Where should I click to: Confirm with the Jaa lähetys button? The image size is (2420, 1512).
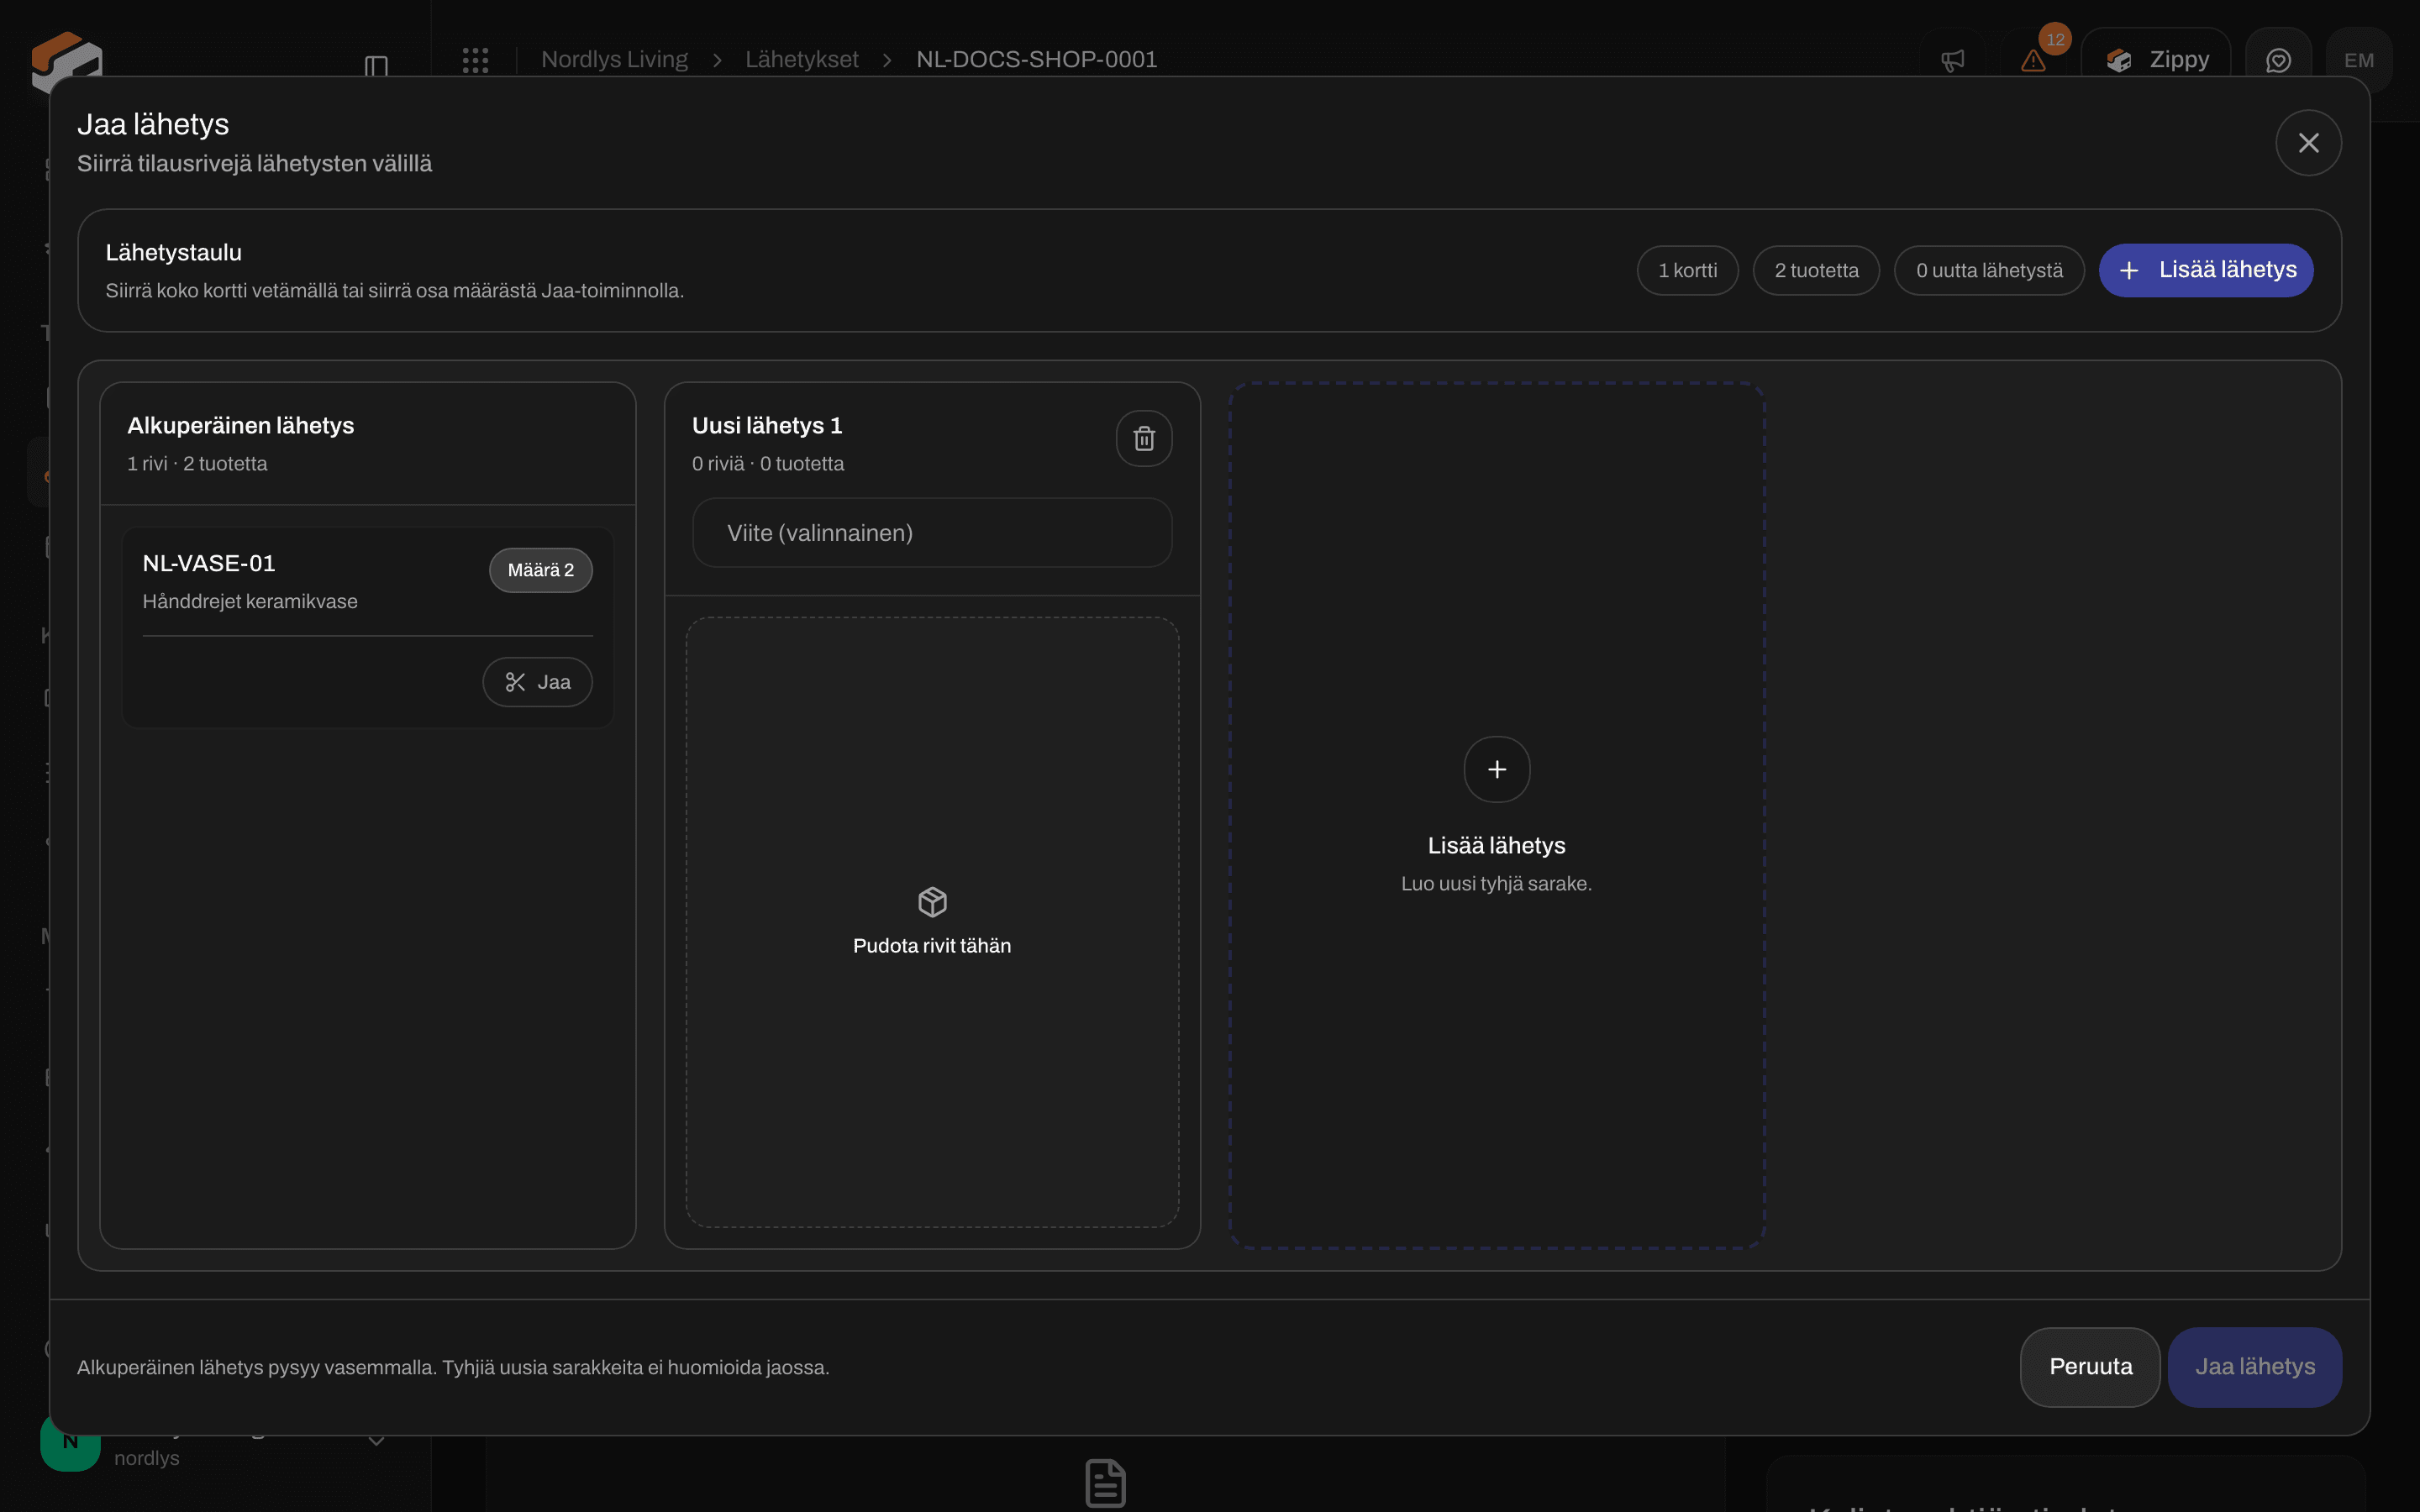tap(2255, 1367)
